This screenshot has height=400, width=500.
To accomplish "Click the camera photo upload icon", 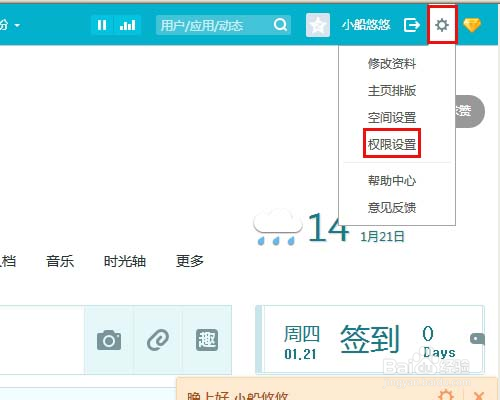I will (x=109, y=340).
